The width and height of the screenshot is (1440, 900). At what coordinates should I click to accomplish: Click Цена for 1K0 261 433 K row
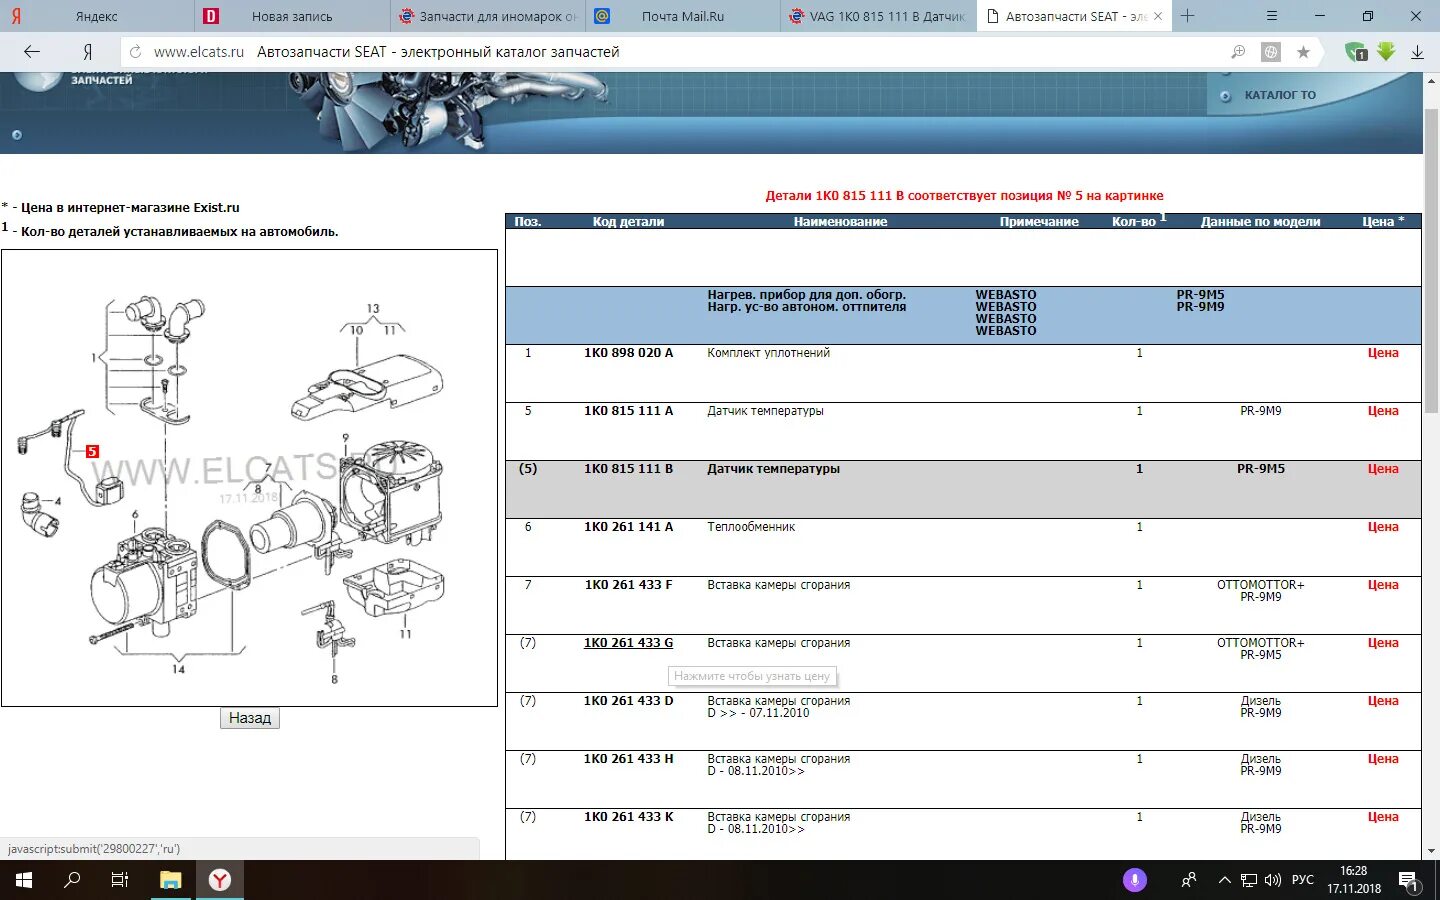coord(1383,817)
